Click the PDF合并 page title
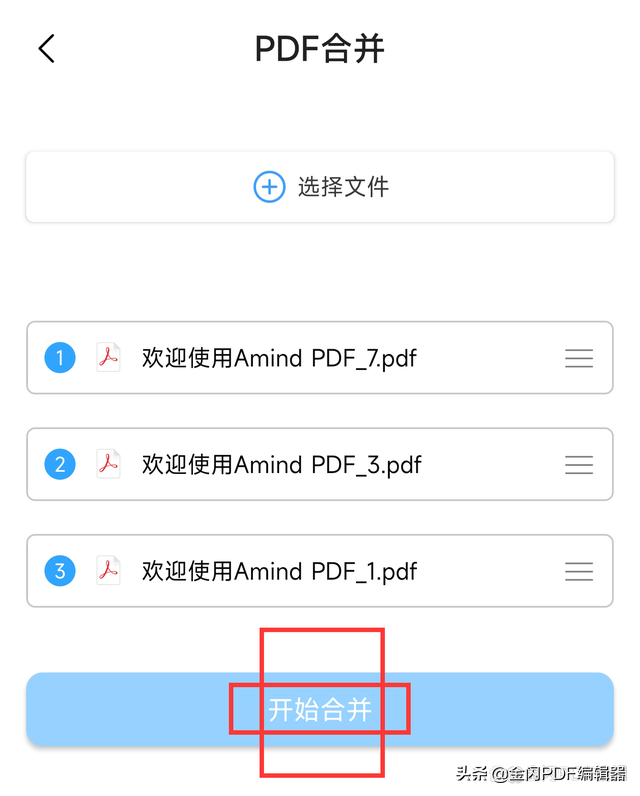Screen dimensions: 640x796 click(319, 49)
